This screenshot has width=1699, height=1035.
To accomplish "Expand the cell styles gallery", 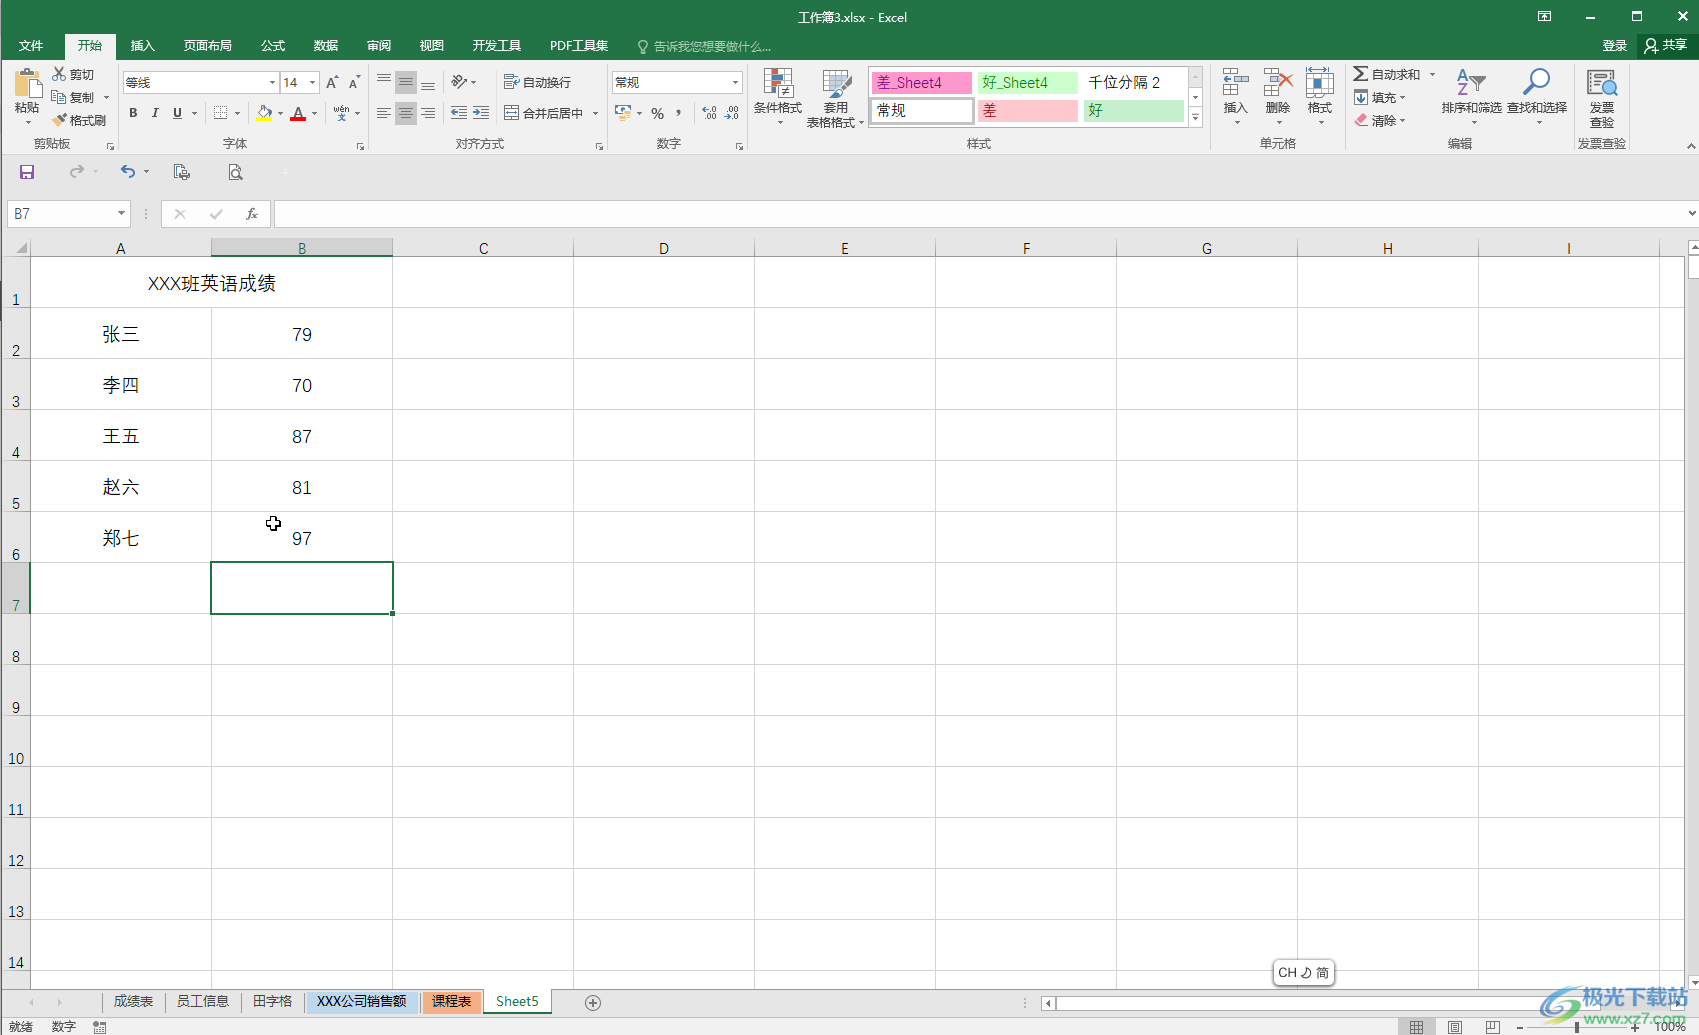I will 1195,118.
